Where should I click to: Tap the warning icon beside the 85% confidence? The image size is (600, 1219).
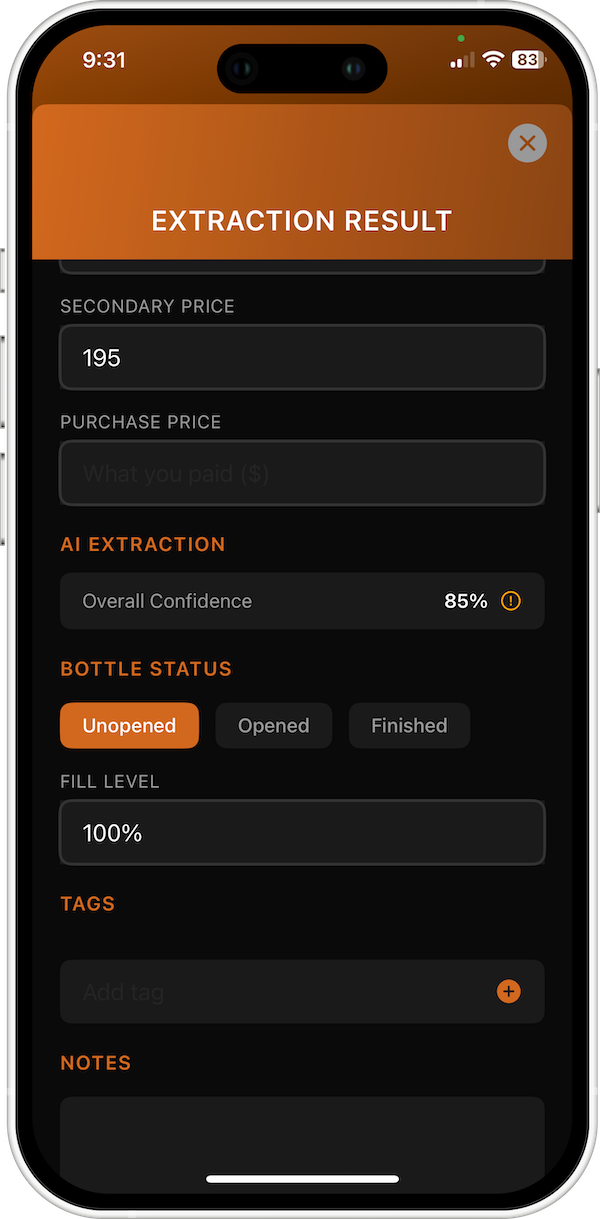[510, 601]
